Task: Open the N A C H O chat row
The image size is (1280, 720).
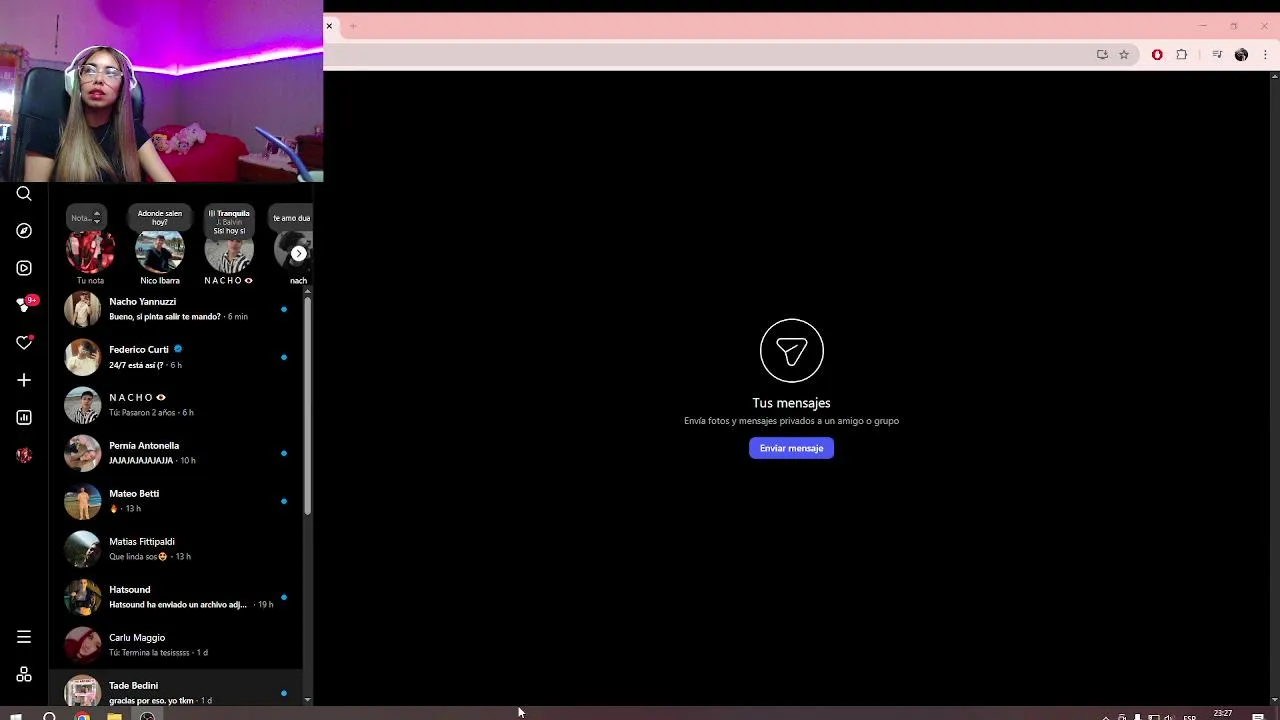Action: [176, 405]
